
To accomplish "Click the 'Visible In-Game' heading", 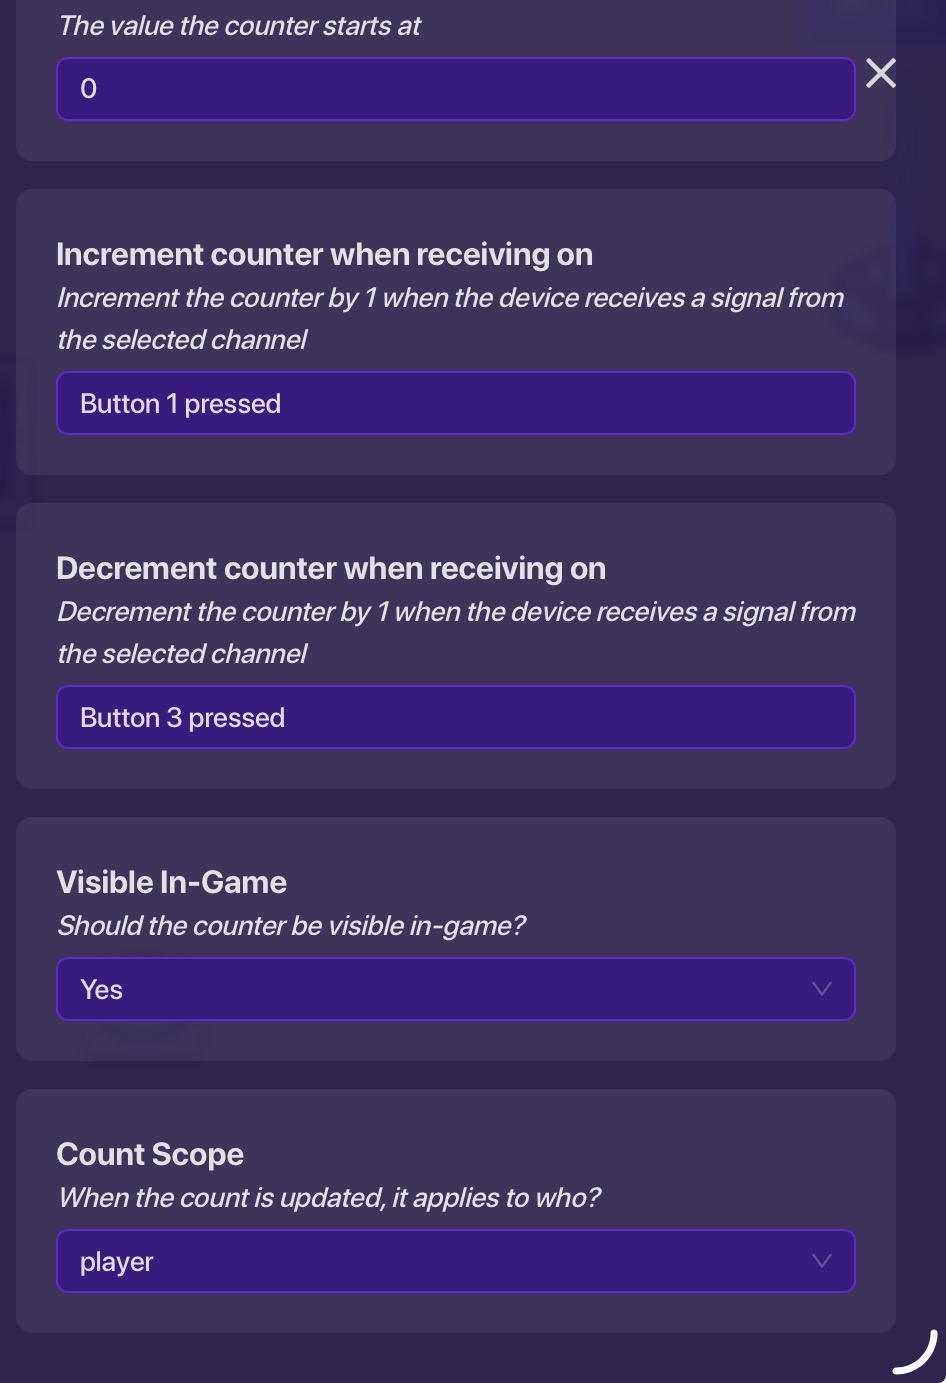I will click(171, 882).
